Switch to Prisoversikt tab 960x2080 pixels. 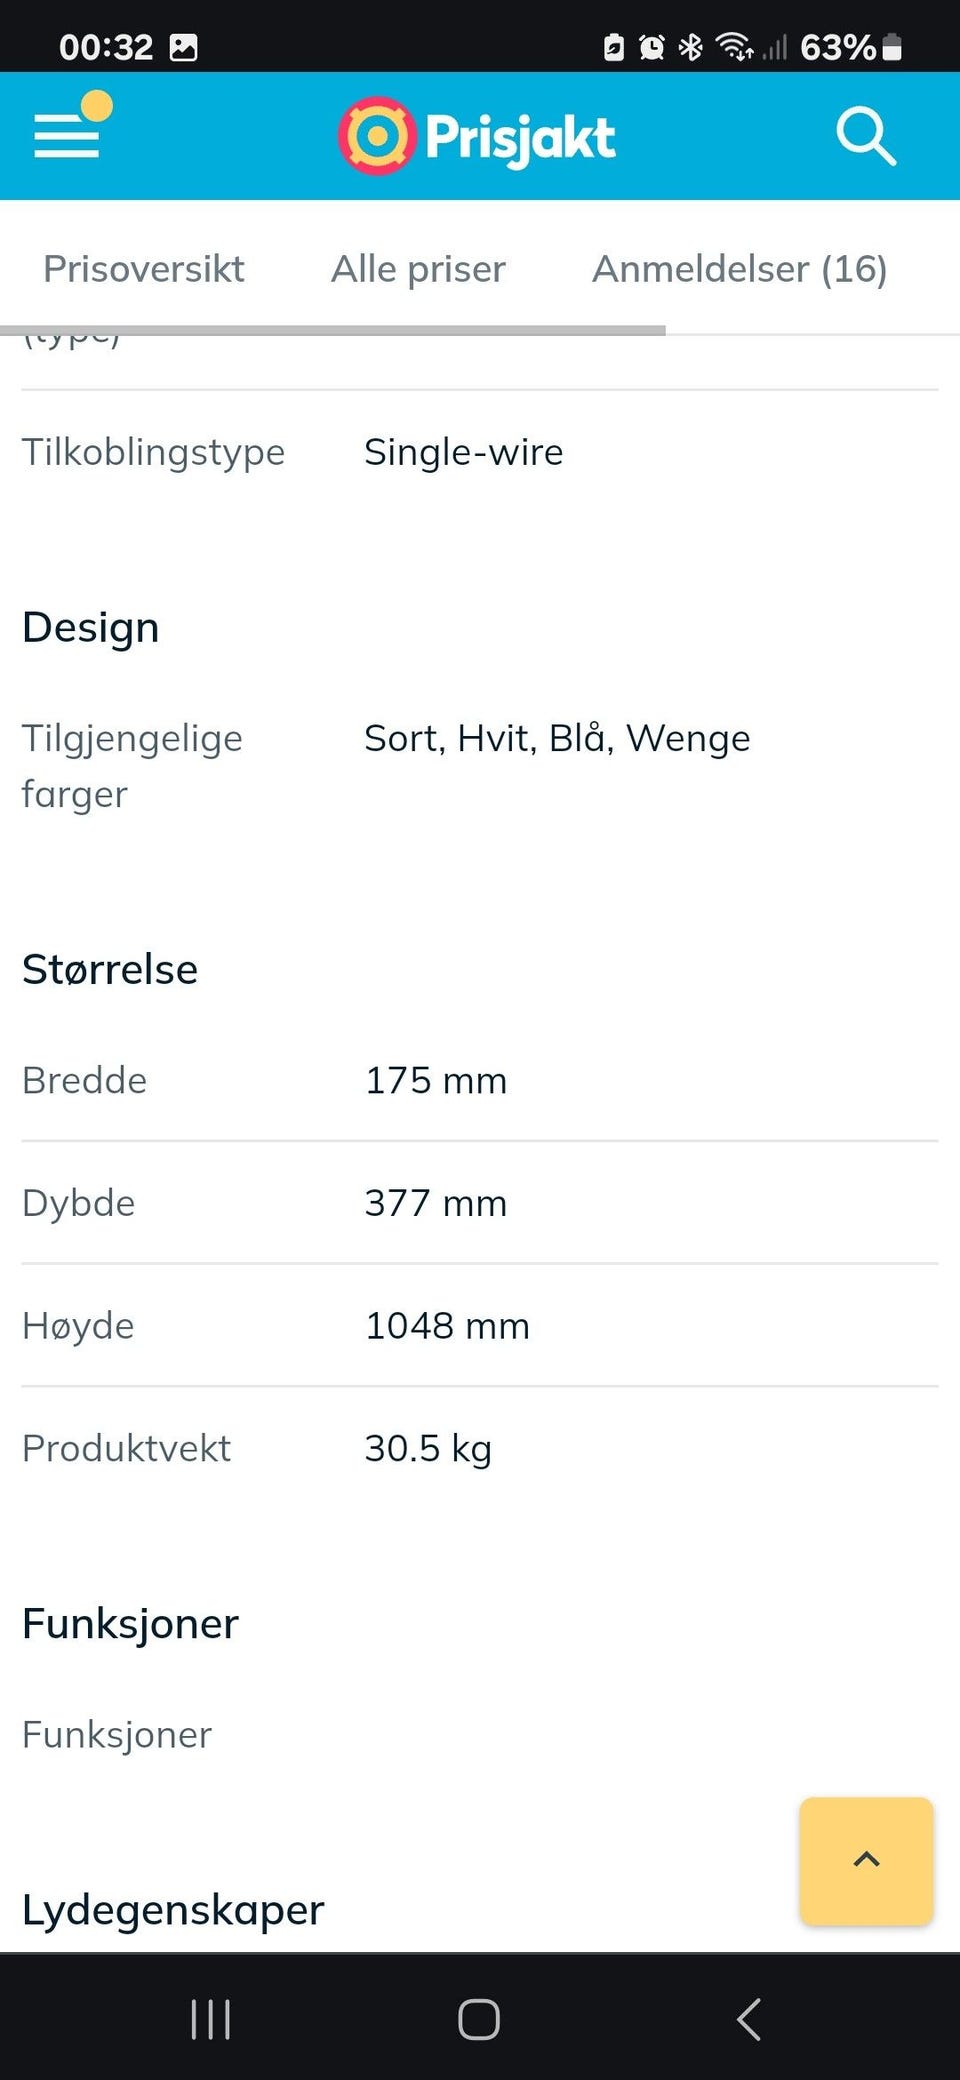[144, 269]
